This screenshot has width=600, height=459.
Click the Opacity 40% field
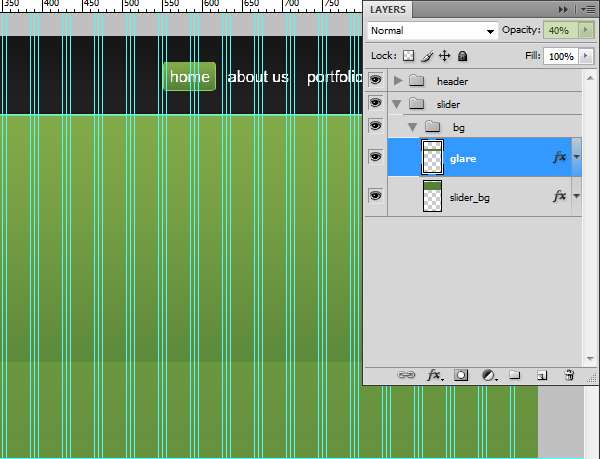click(561, 30)
